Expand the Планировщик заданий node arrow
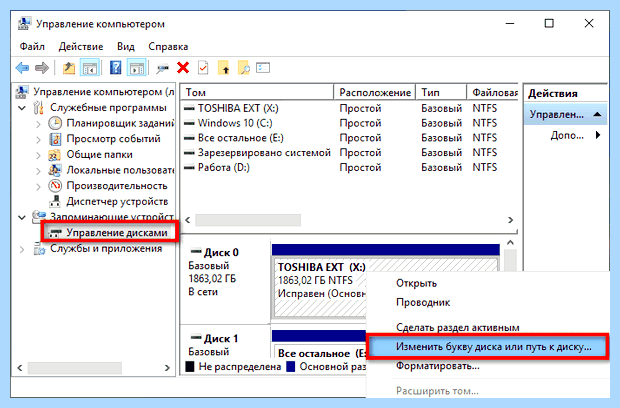The image size is (620, 408). click(x=38, y=124)
